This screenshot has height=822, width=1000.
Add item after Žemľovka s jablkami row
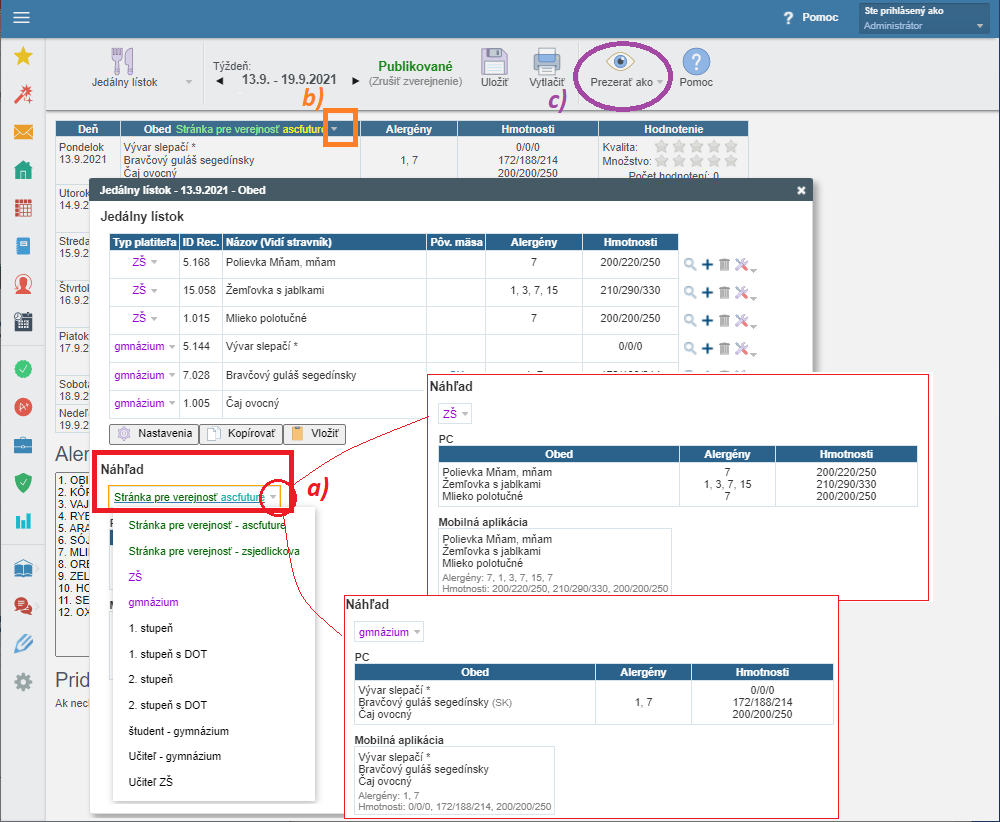coord(707,292)
